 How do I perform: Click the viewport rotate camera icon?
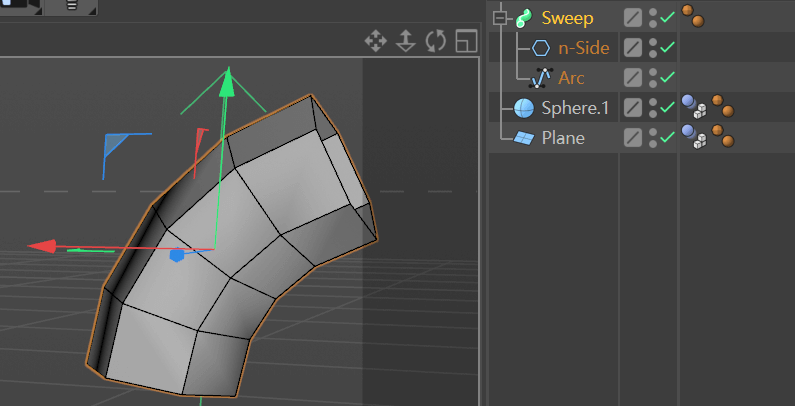pyautogui.click(x=436, y=41)
